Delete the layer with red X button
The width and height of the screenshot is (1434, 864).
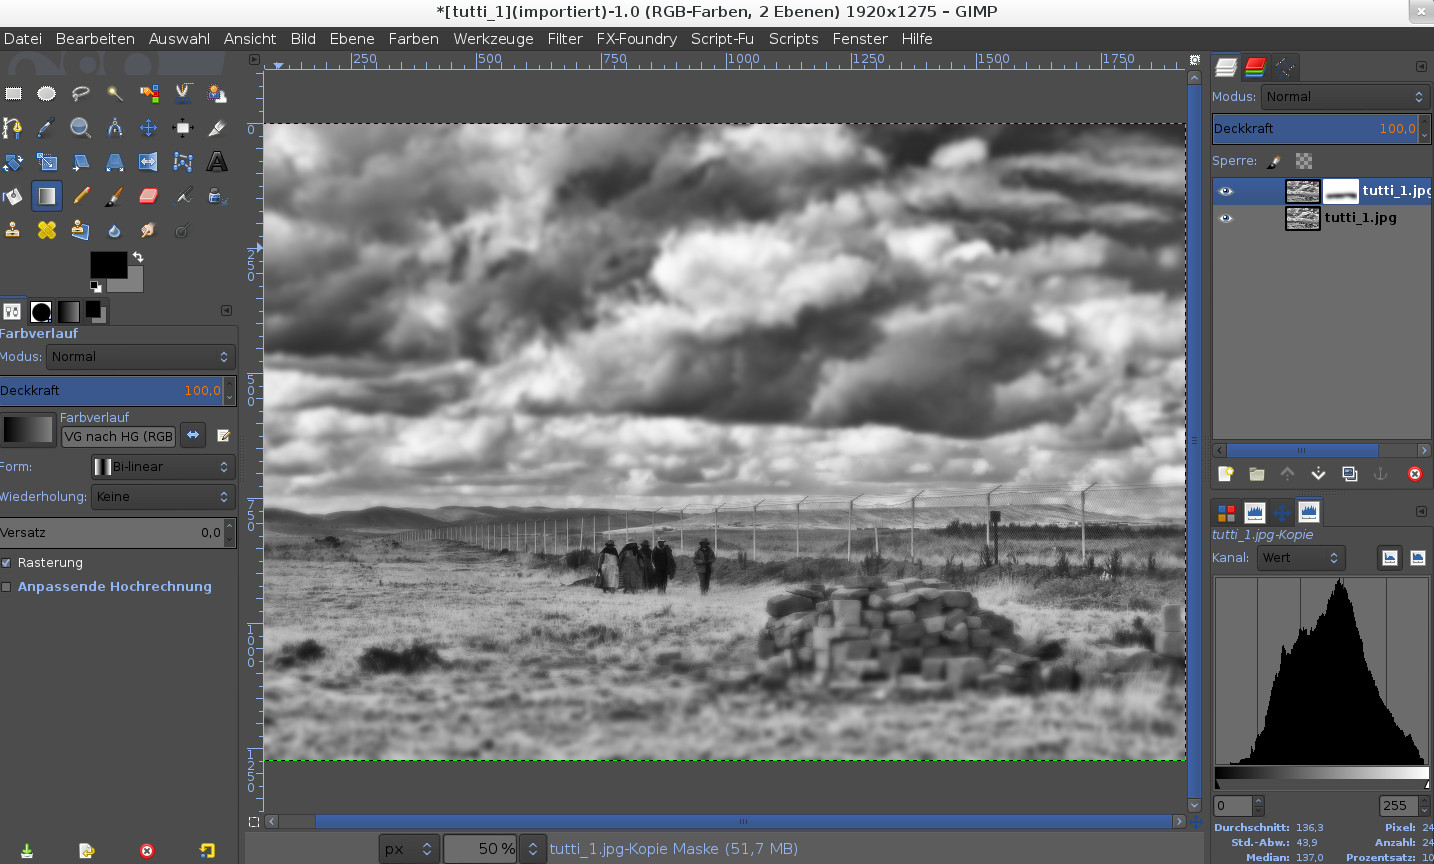point(1415,474)
